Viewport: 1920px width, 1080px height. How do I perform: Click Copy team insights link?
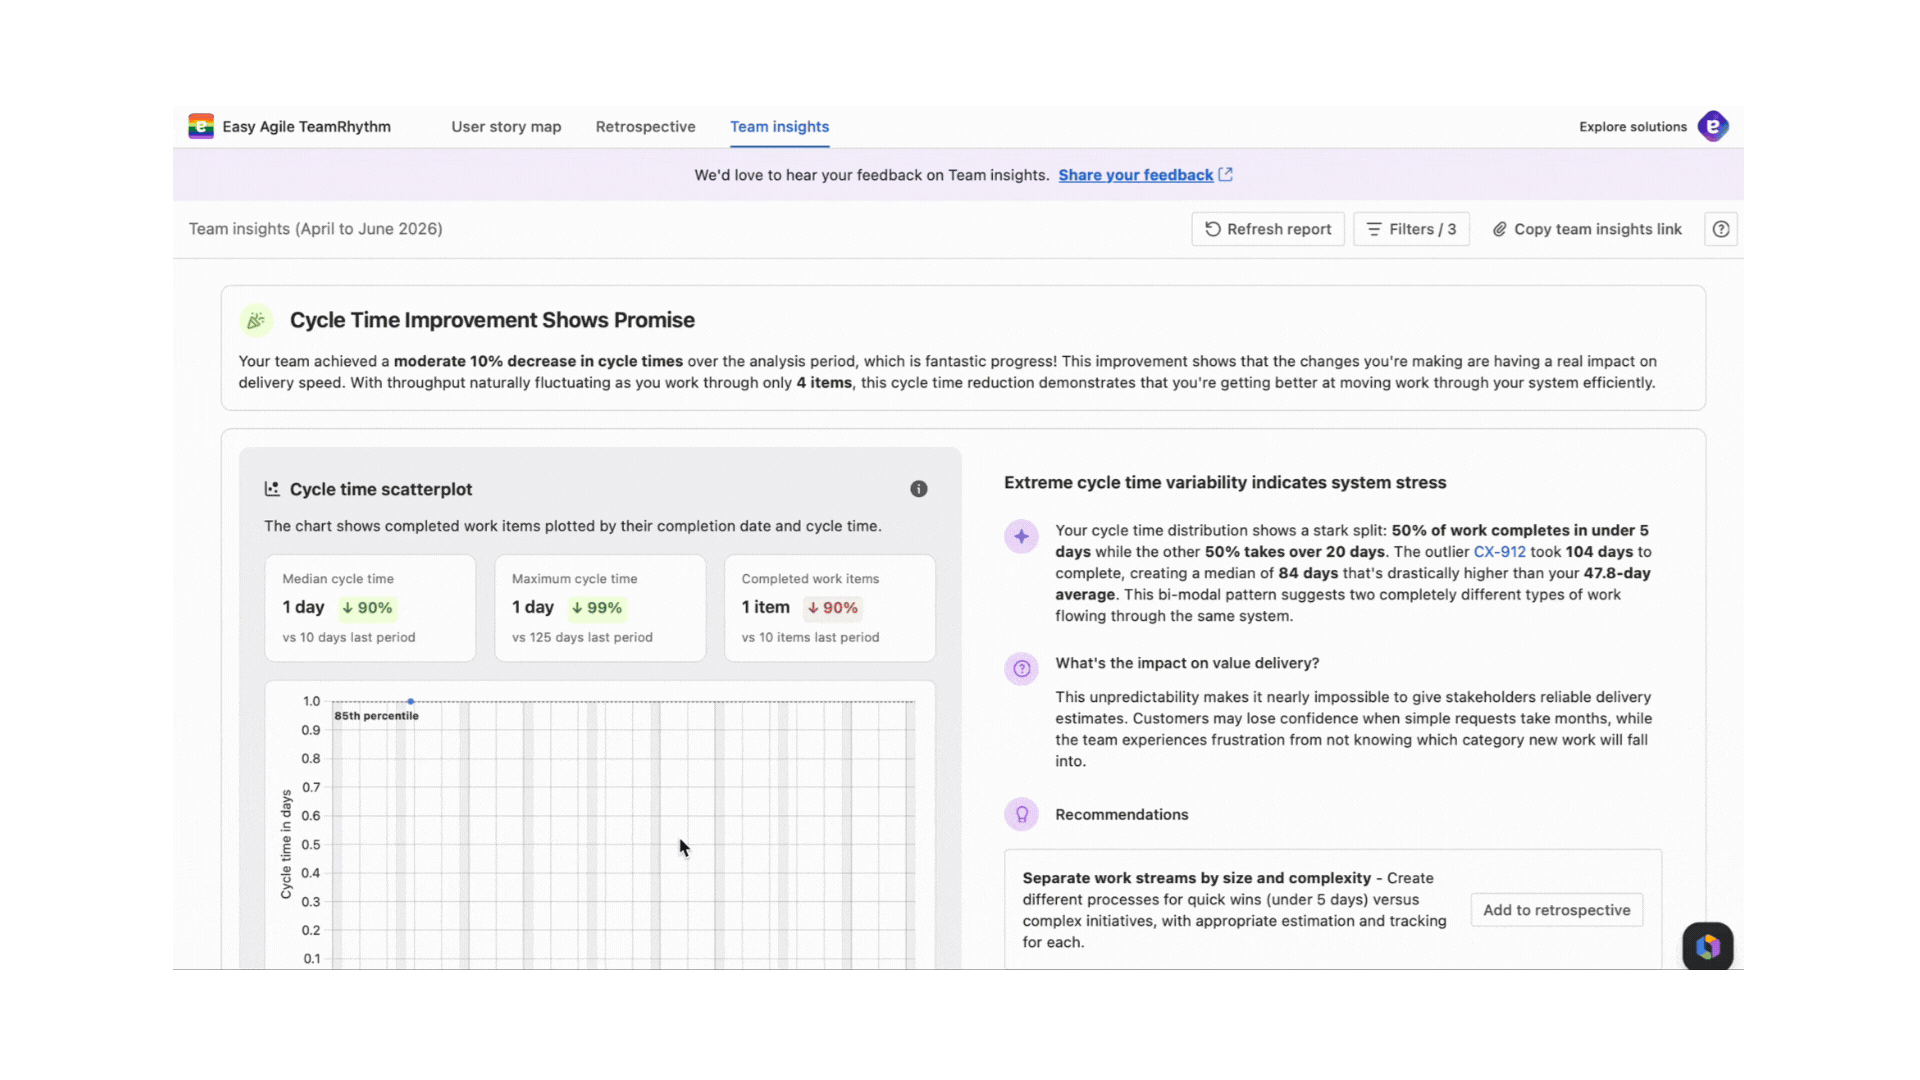1587,229
